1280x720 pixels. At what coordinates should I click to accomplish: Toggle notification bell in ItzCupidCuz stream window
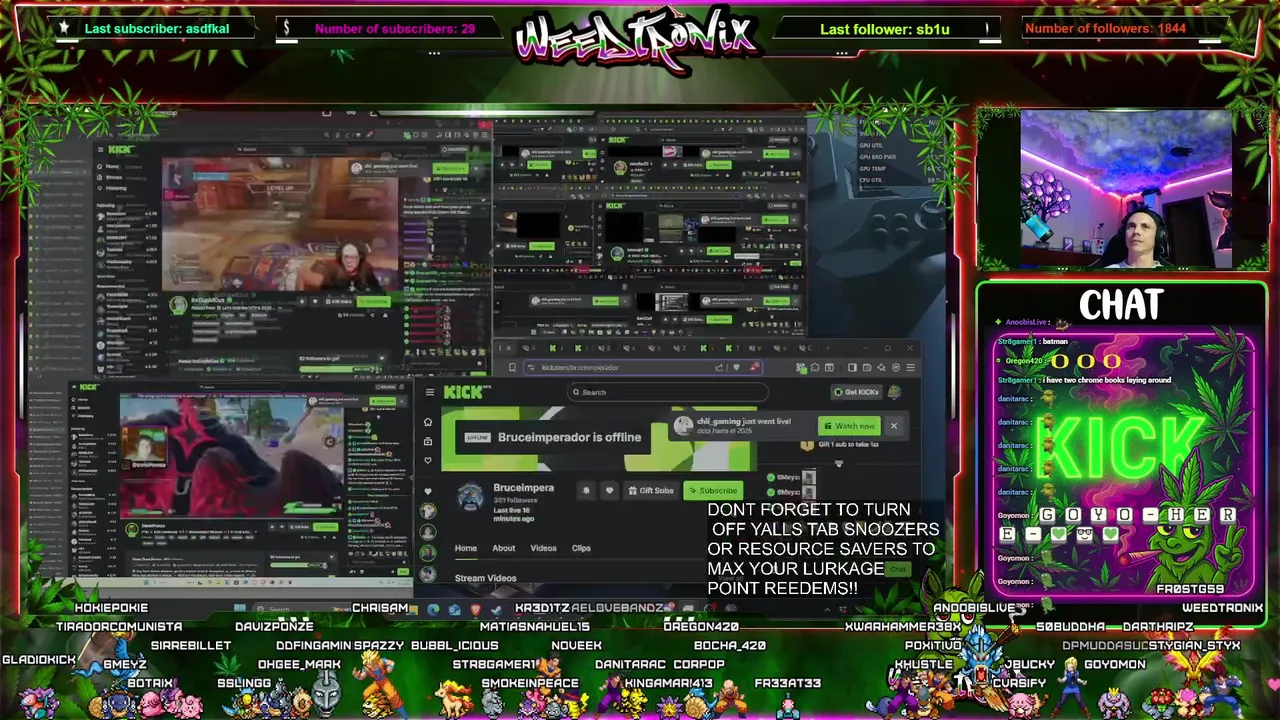pyautogui.click(x=302, y=301)
